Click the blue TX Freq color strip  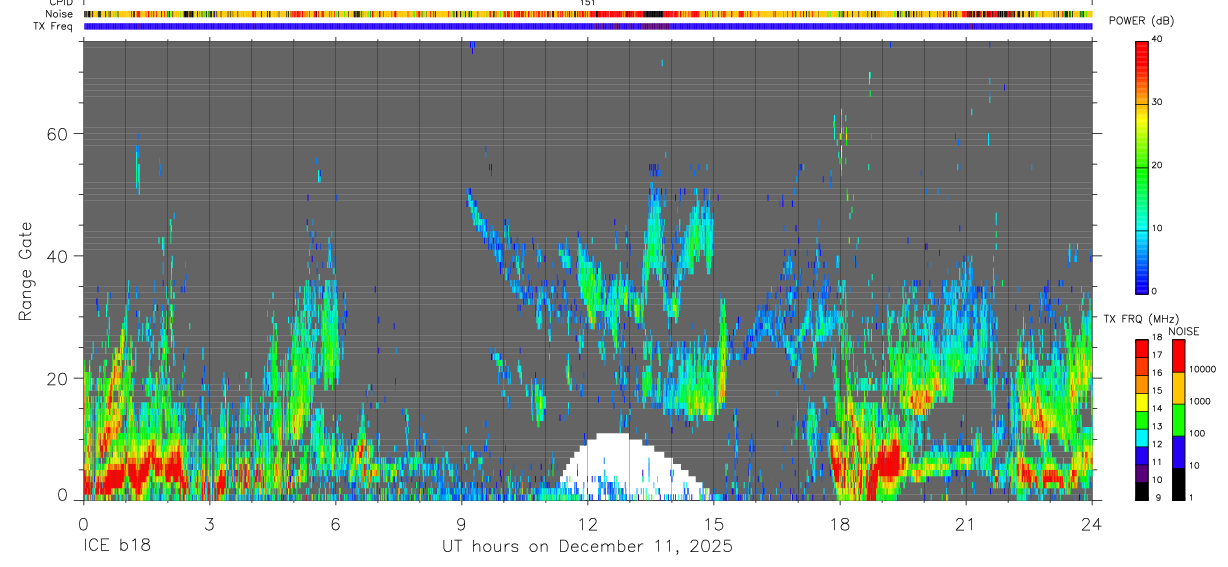pos(587,26)
